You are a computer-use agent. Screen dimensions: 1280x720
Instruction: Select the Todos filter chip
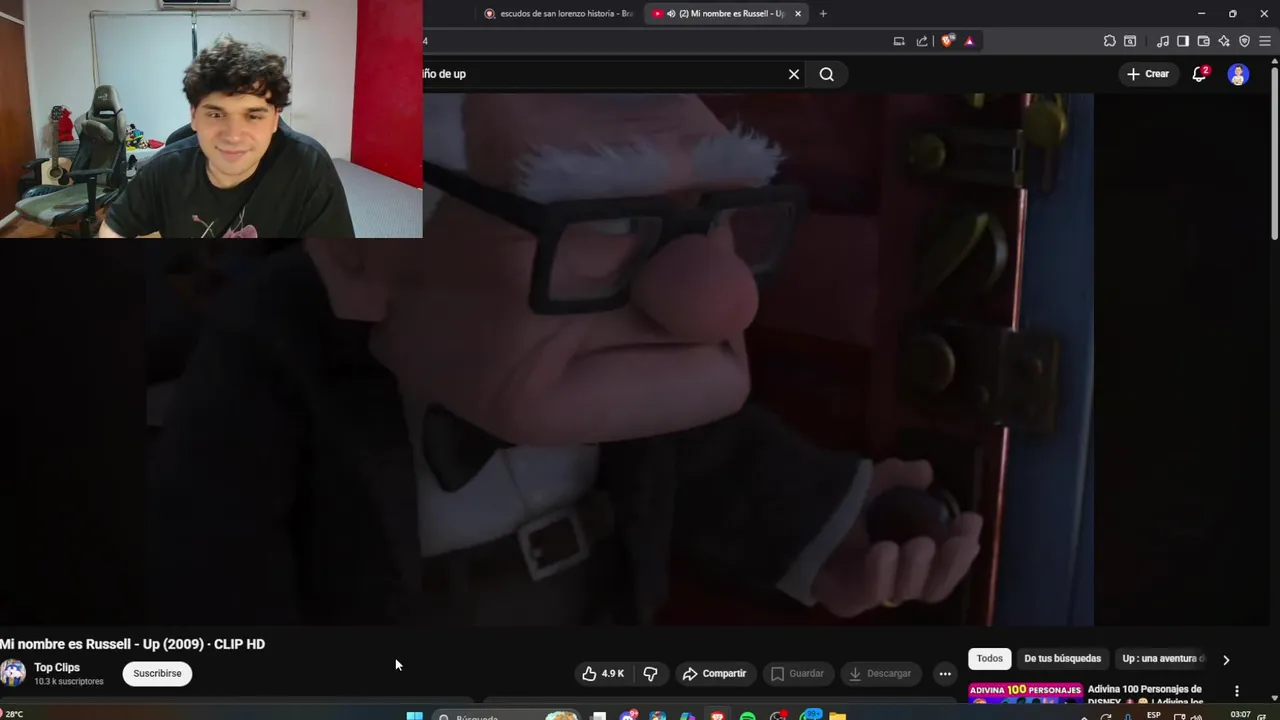pyautogui.click(x=990, y=658)
